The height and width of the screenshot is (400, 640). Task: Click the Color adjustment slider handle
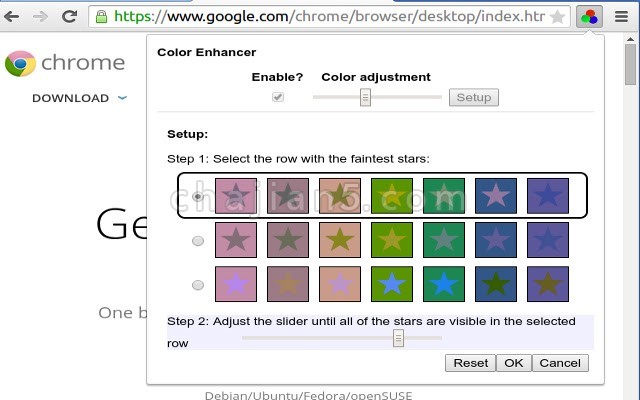pos(365,98)
